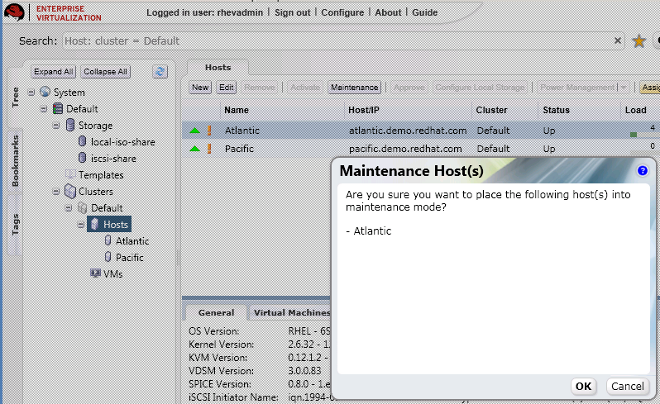Screen dimensions: 660x404
Task: Click the Atlantic load bar
Action: click(634, 133)
